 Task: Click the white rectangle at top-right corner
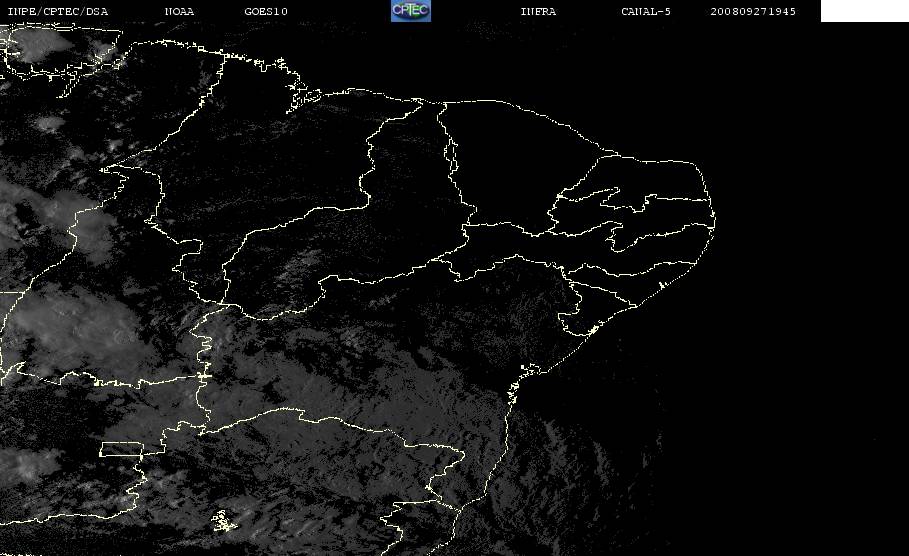864,11
